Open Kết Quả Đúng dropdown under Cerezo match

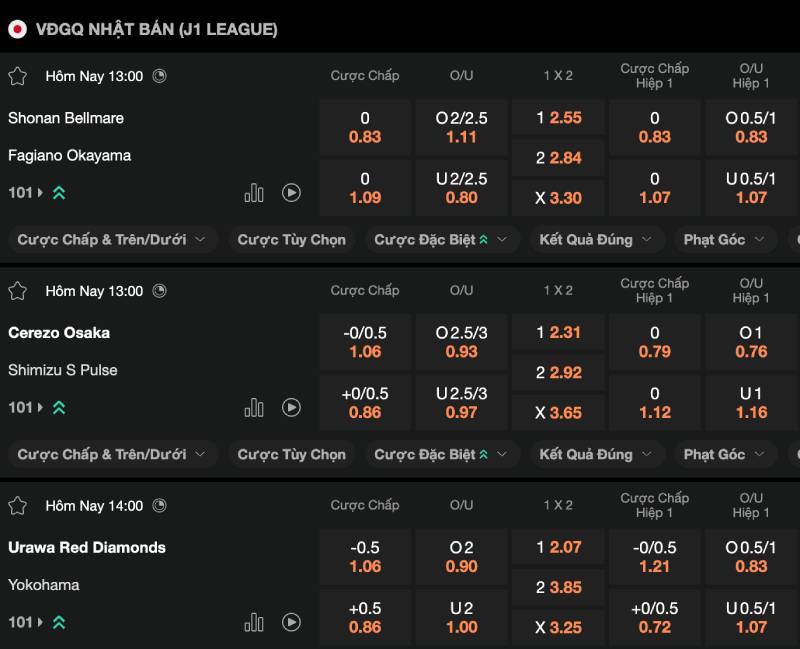pos(596,455)
